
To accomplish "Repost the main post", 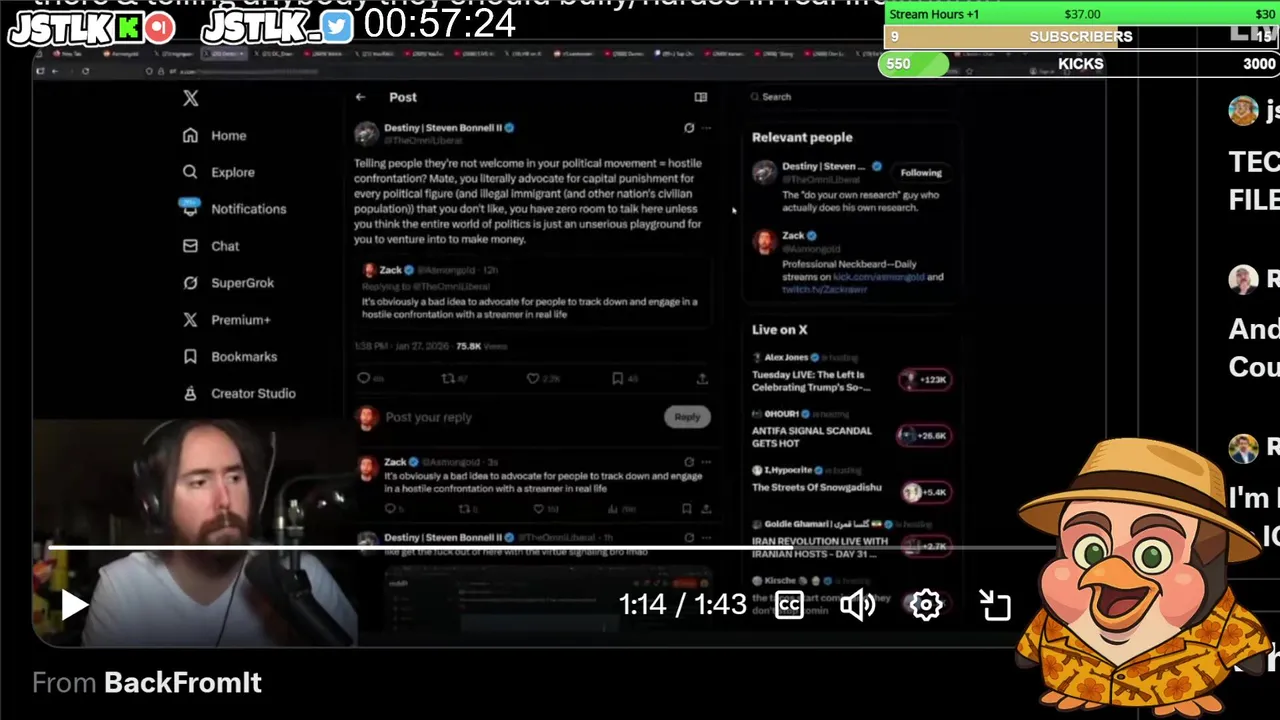I will (x=449, y=379).
